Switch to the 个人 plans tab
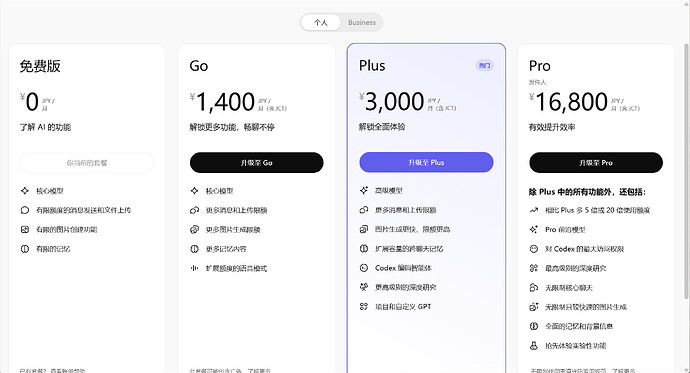 321,22
